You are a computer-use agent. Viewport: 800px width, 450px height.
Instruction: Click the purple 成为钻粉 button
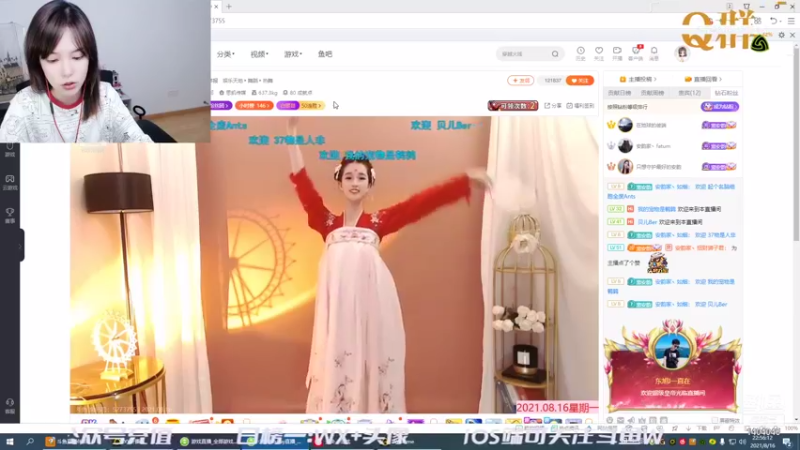719,107
